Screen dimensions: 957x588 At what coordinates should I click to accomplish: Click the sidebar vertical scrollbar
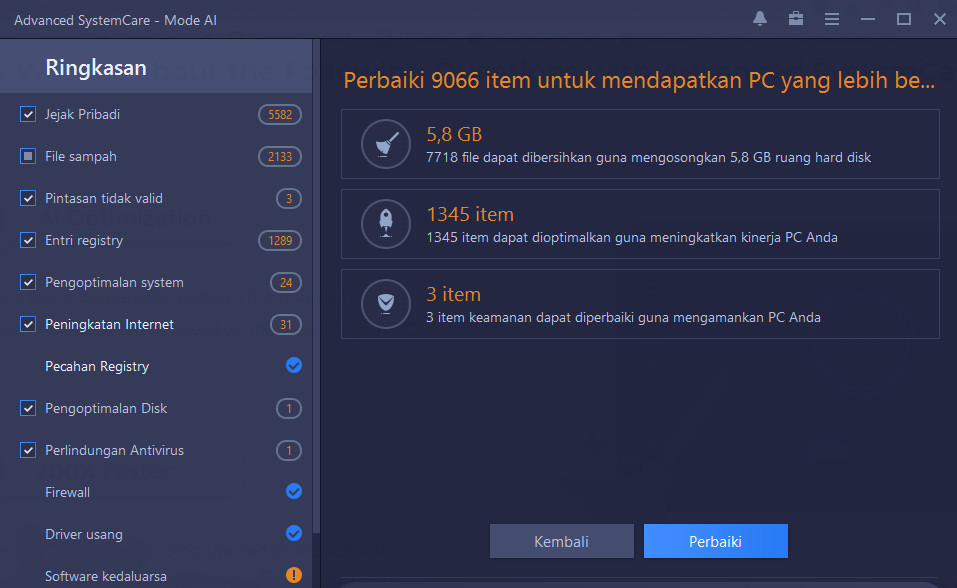pos(316,287)
